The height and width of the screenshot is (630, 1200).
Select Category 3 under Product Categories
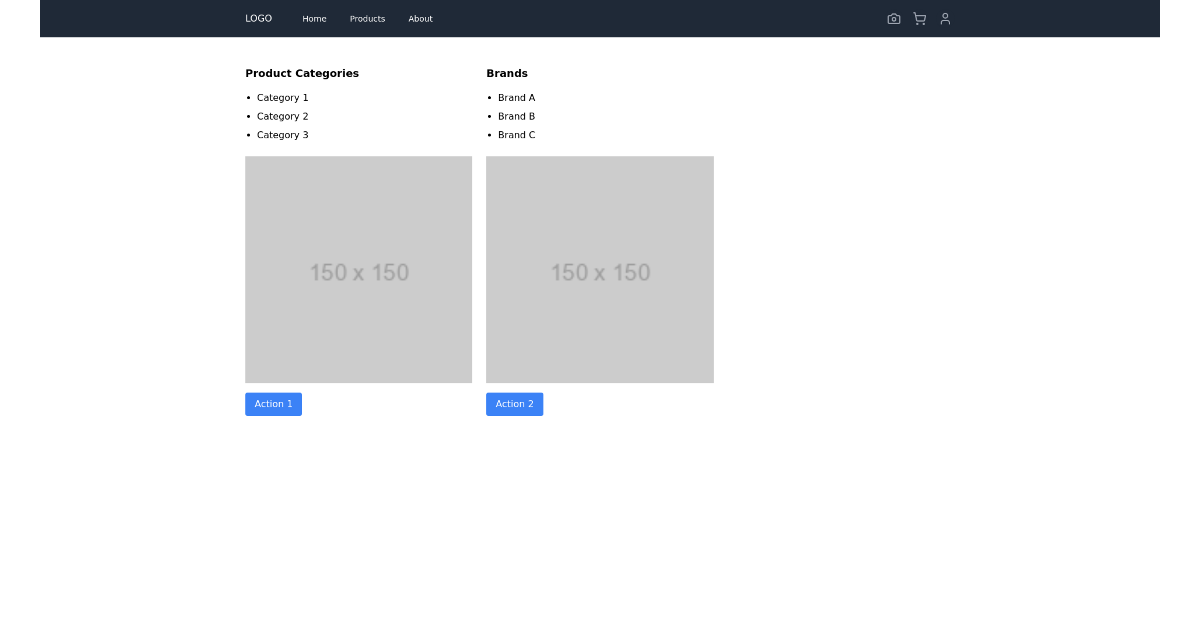(283, 135)
